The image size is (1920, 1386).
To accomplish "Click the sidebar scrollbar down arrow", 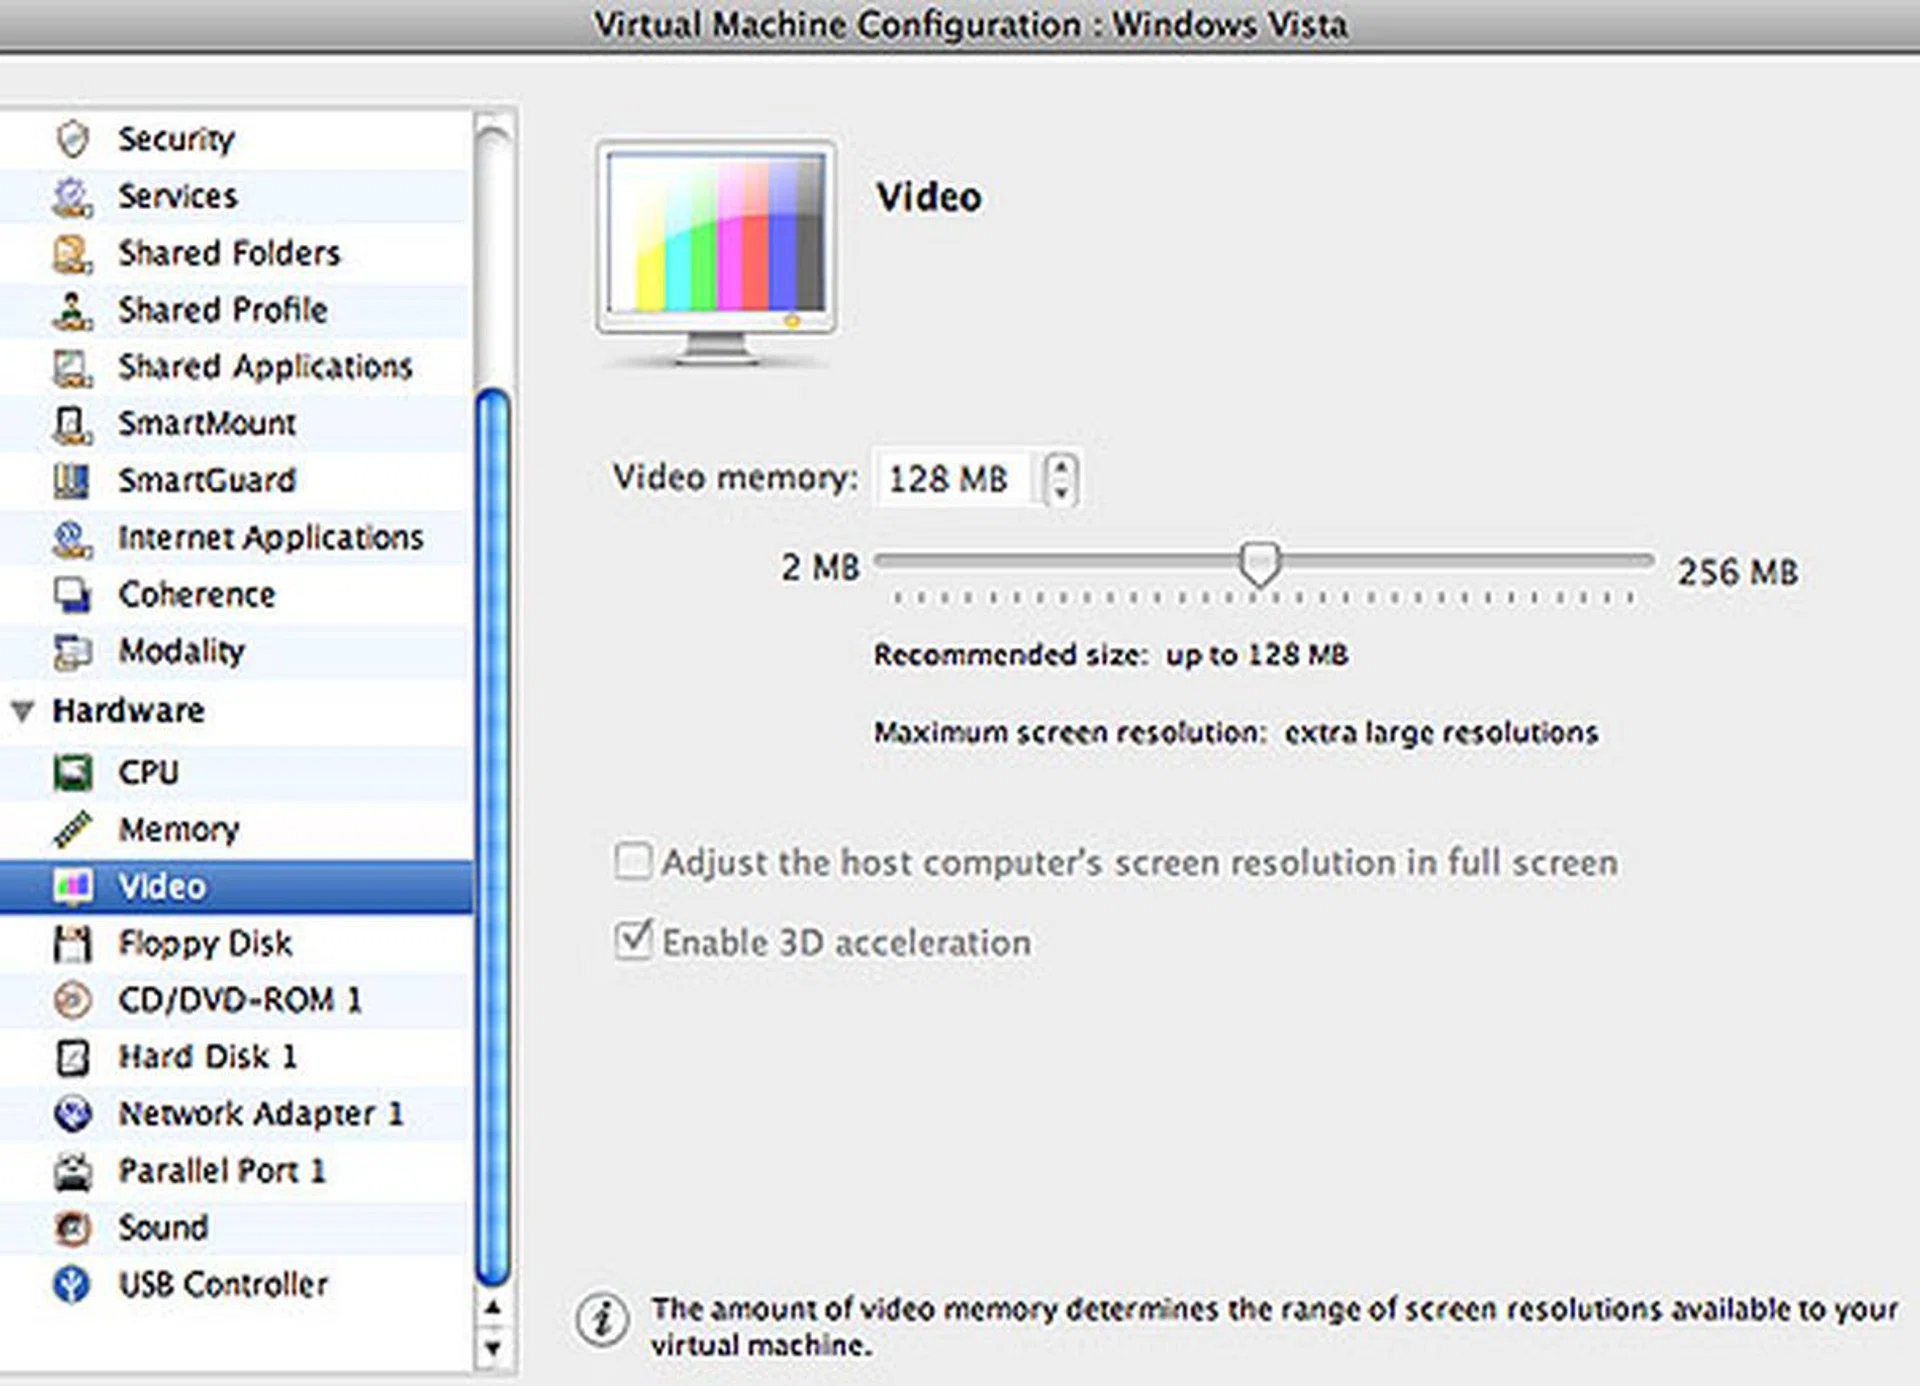I will [x=491, y=1346].
